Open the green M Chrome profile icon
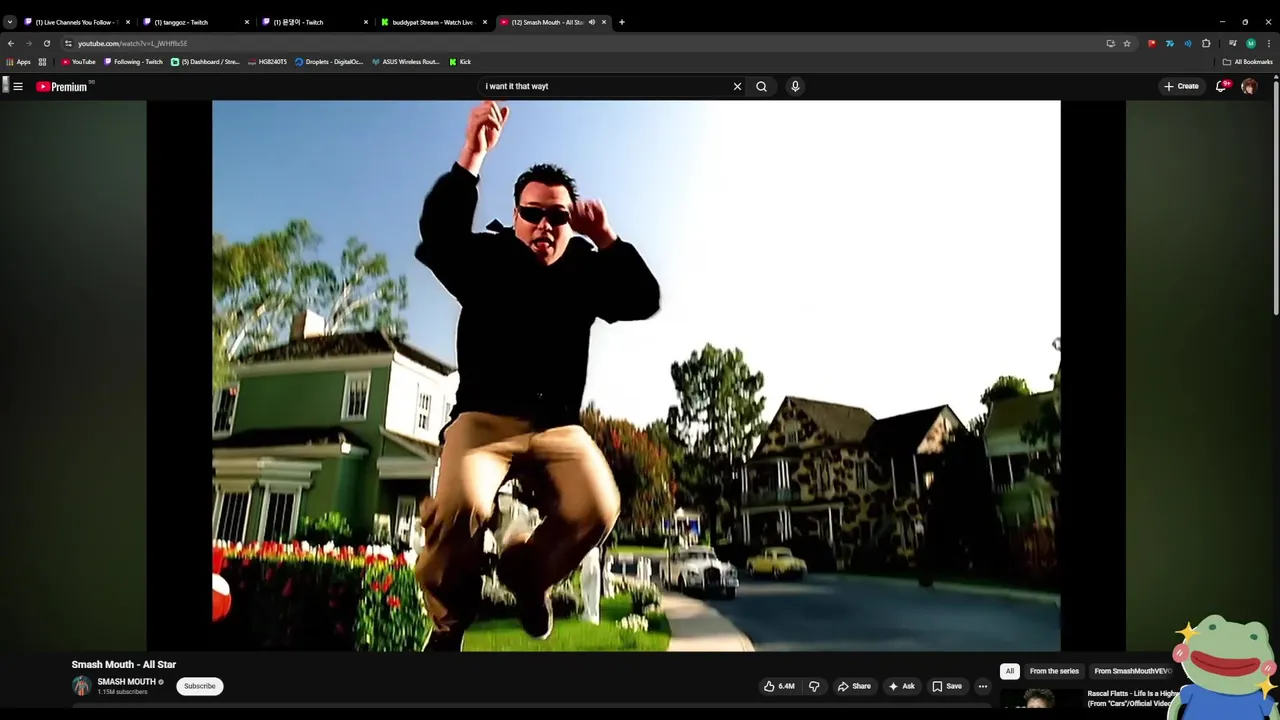 (x=1251, y=43)
